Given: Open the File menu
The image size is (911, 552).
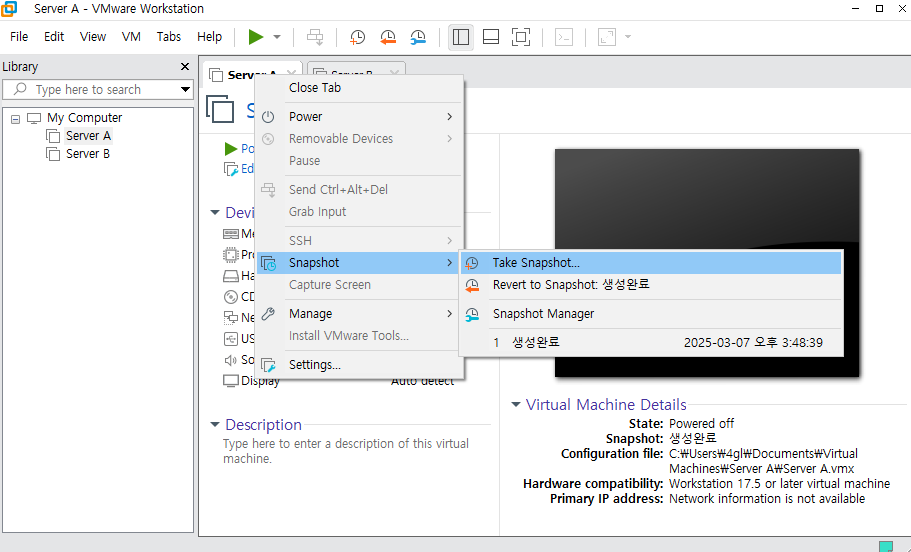Looking at the screenshot, I should click(x=19, y=37).
